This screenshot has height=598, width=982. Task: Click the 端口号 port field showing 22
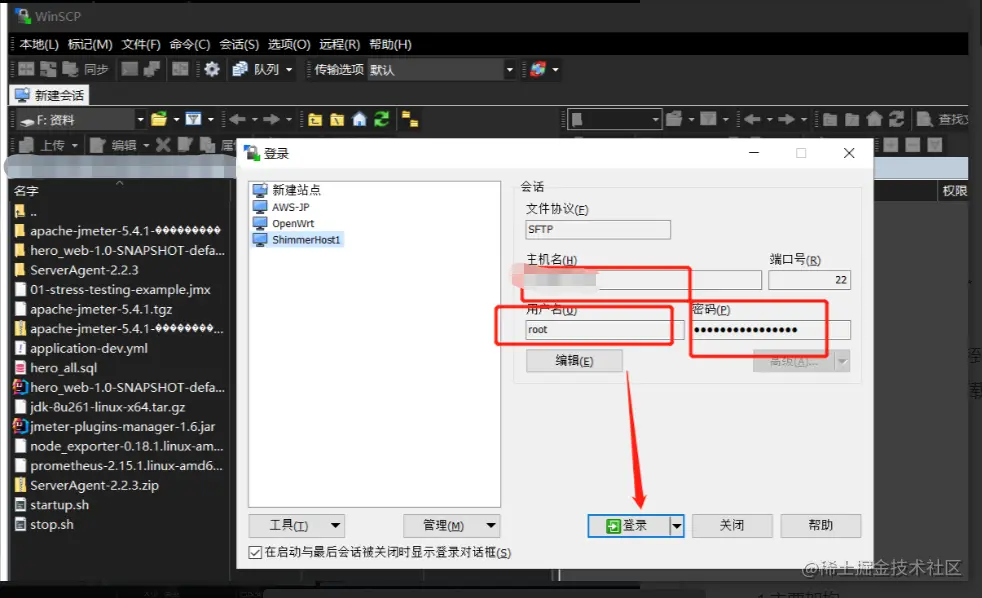click(809, 280)
